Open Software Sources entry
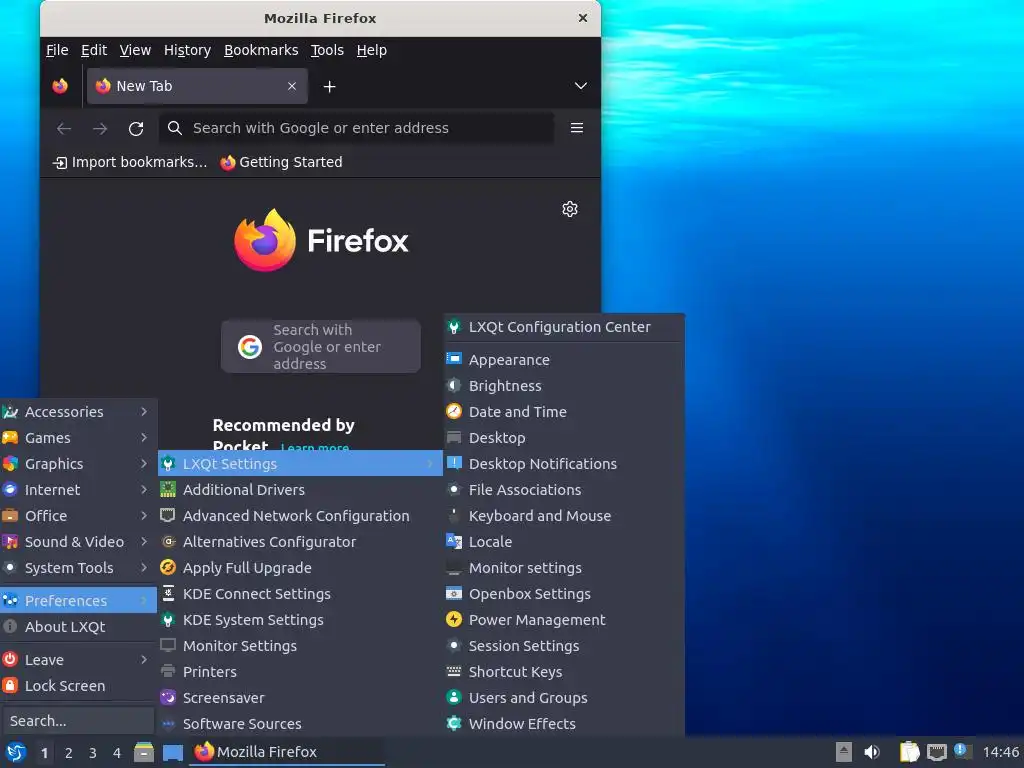Viewport: 1024px width, 768px height. pyautogui.click(x=300, y=724)
